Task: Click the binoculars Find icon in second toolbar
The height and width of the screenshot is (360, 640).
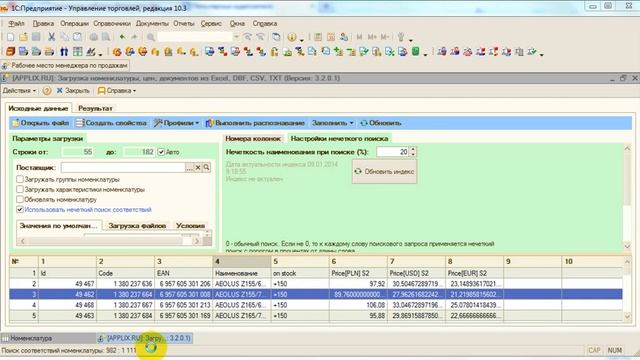Action: tap(64, 52)
